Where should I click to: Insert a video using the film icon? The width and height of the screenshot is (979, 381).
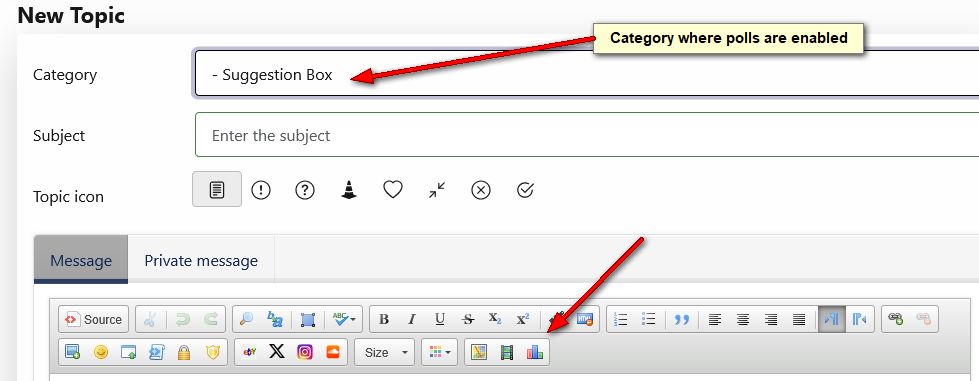tap(507, 352)
